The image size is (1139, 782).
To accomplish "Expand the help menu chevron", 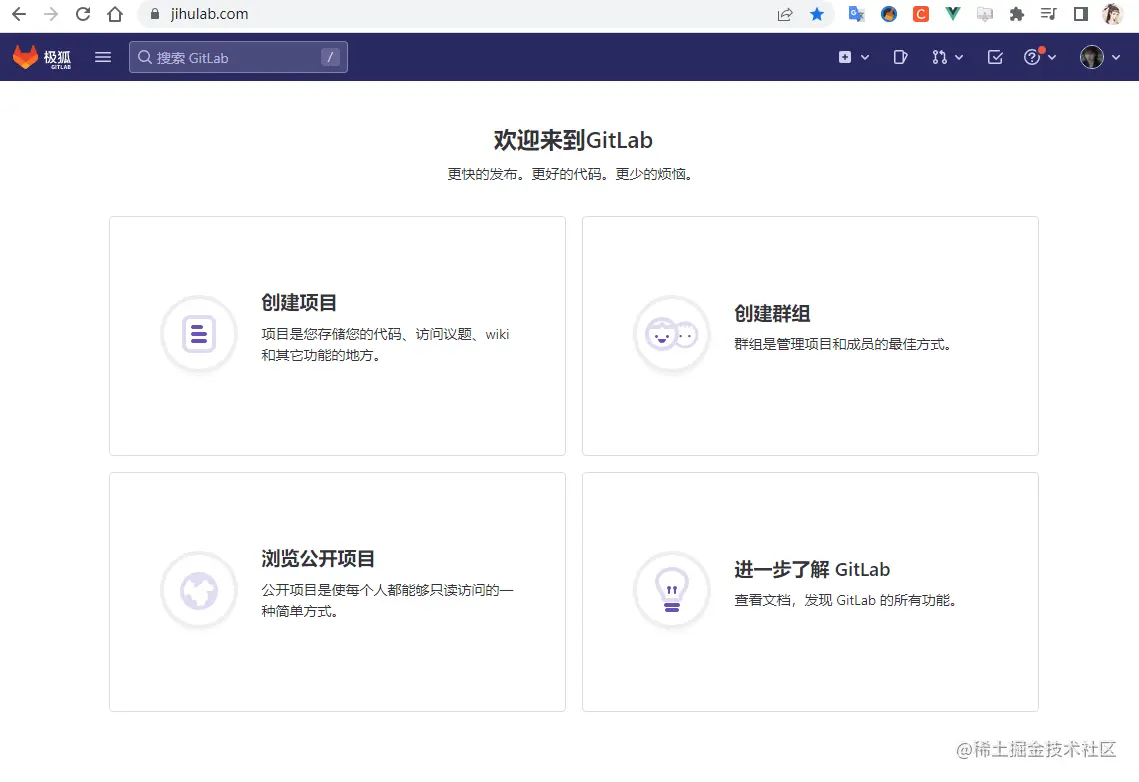I will tap(1052, 57).
